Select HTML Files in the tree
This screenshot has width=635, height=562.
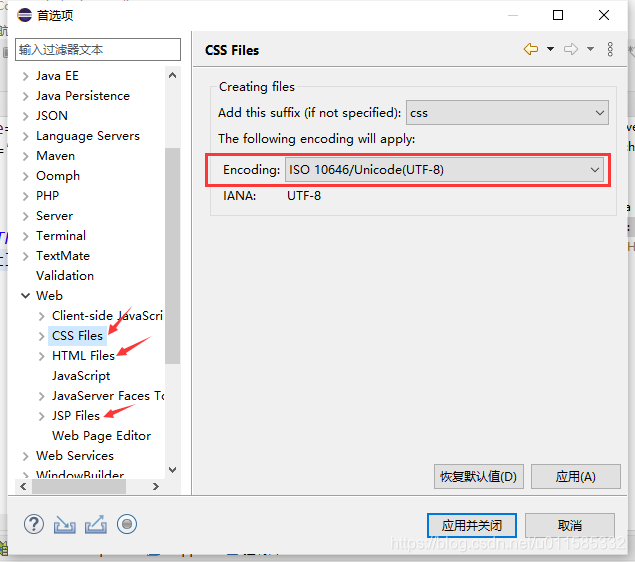tap(83, 356)
